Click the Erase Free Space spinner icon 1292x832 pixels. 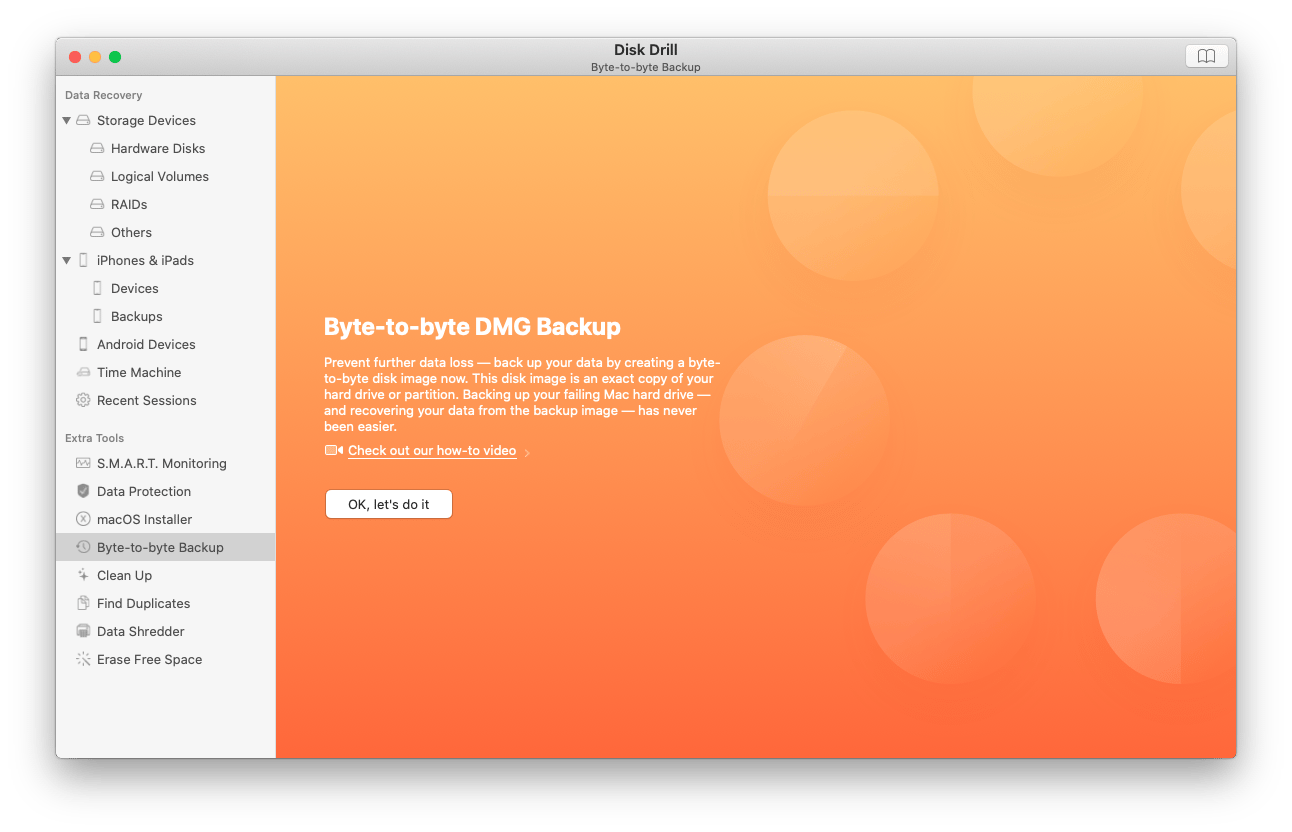coord(83,659)
